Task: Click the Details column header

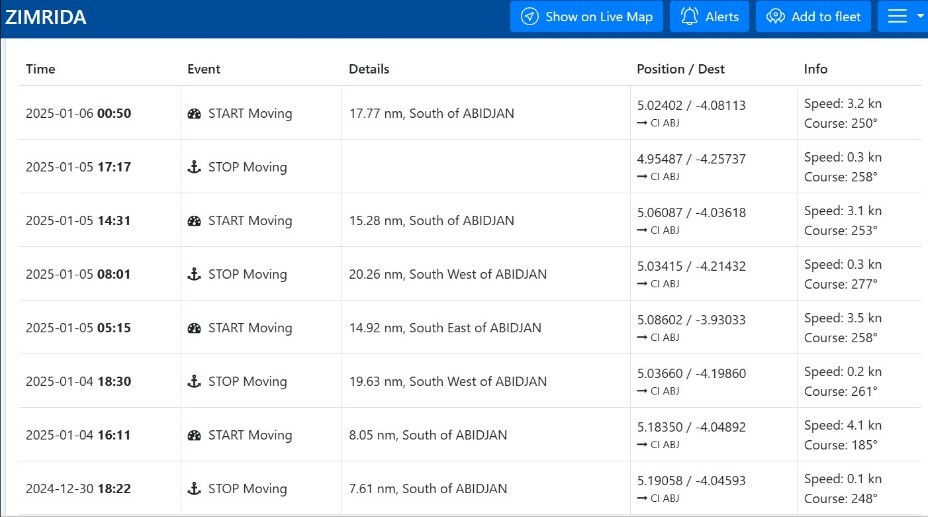Action: [x=369, y=69]
